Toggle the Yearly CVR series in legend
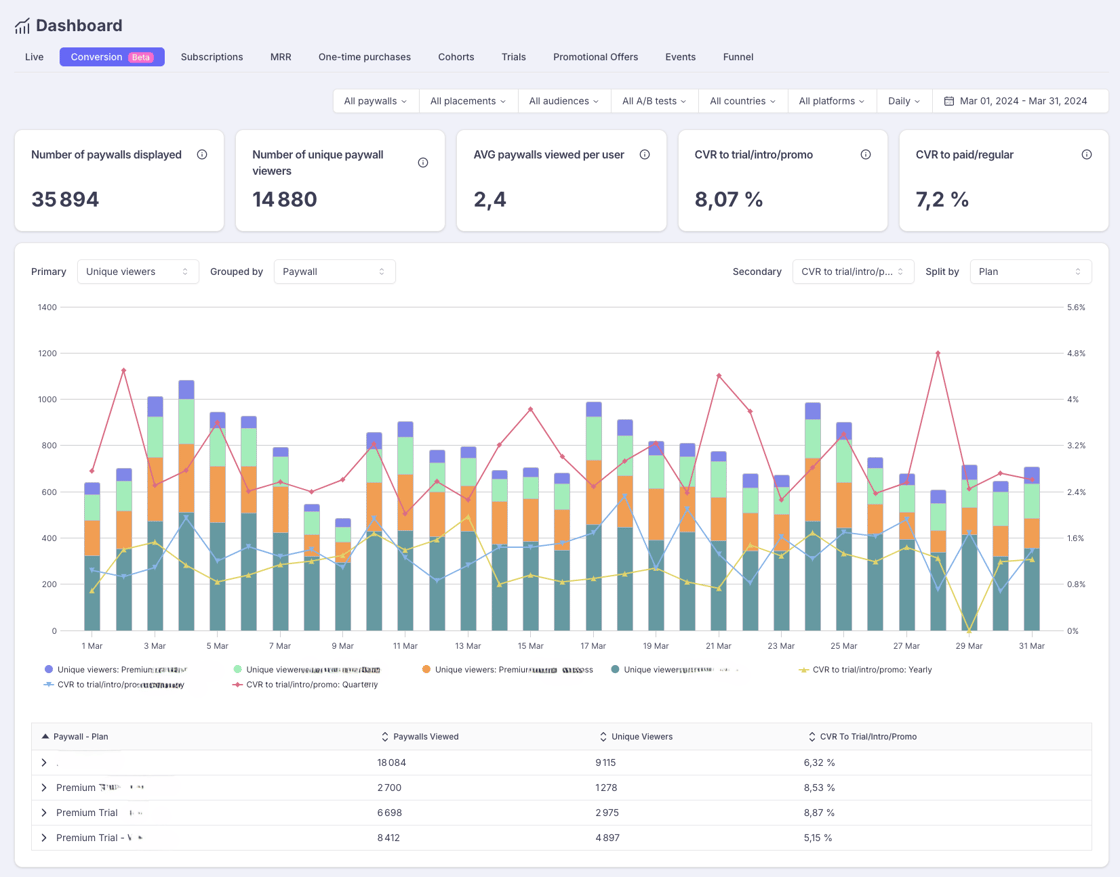This screenshot has height=877, width=1120. (x=866, y=670)
